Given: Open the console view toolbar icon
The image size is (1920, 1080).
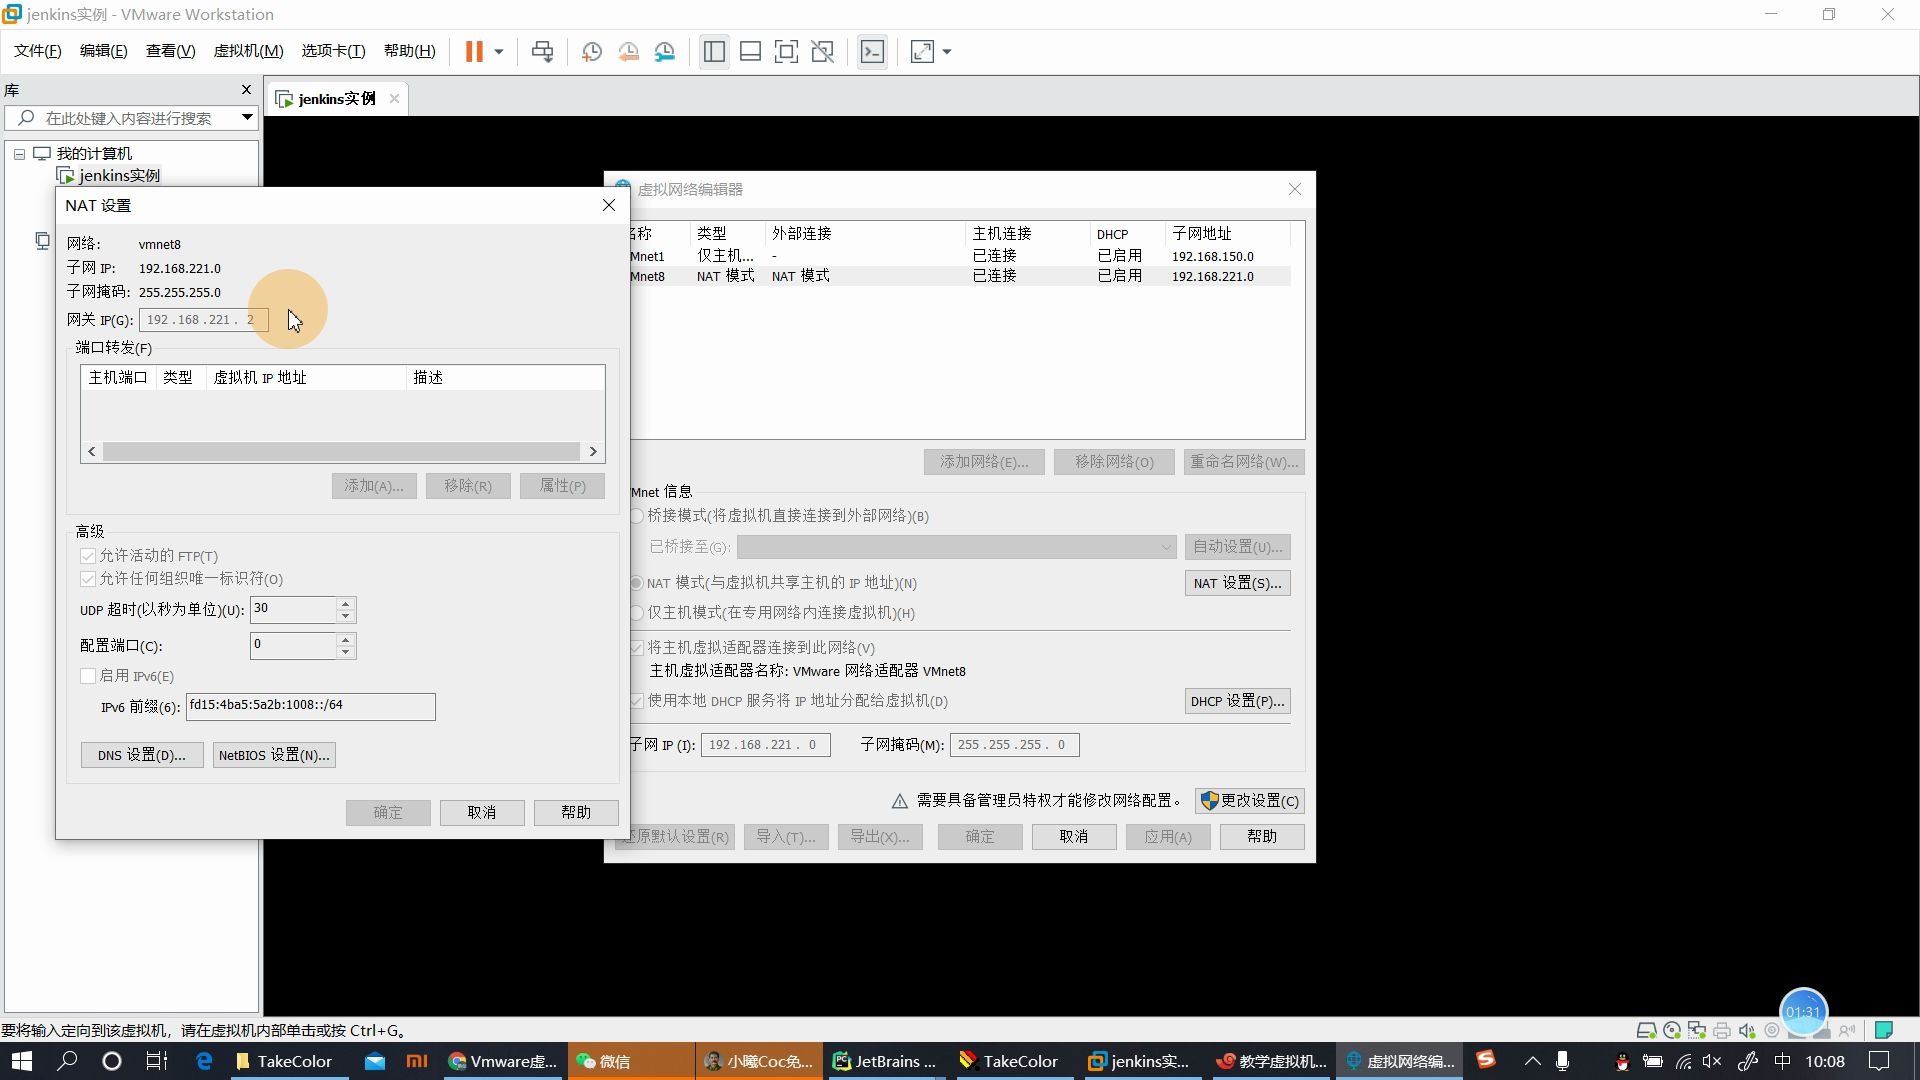Looking at the screenshot, I should click(x=872, y=51).
